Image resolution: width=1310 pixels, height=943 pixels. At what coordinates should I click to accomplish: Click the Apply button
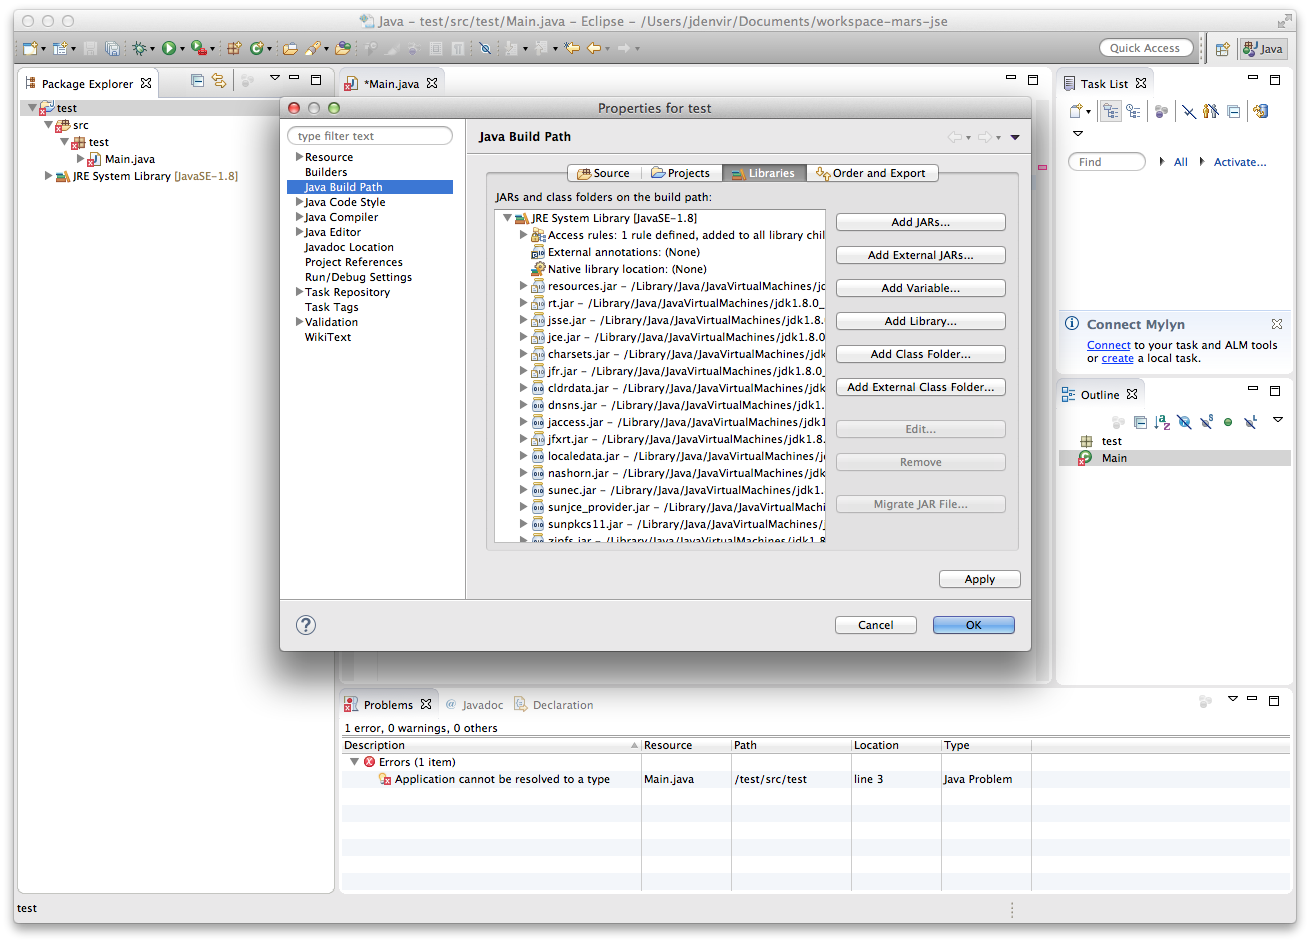(979, 579)
